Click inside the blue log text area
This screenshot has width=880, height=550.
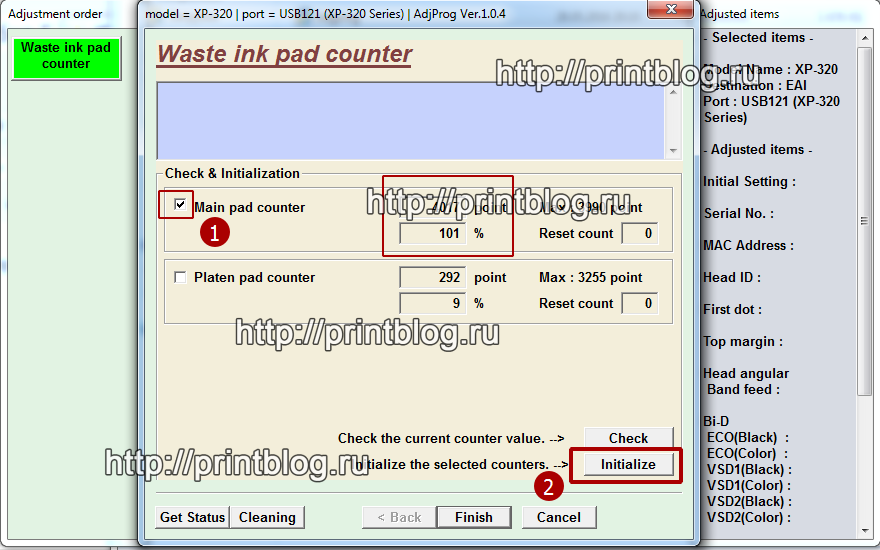point(410,120)
